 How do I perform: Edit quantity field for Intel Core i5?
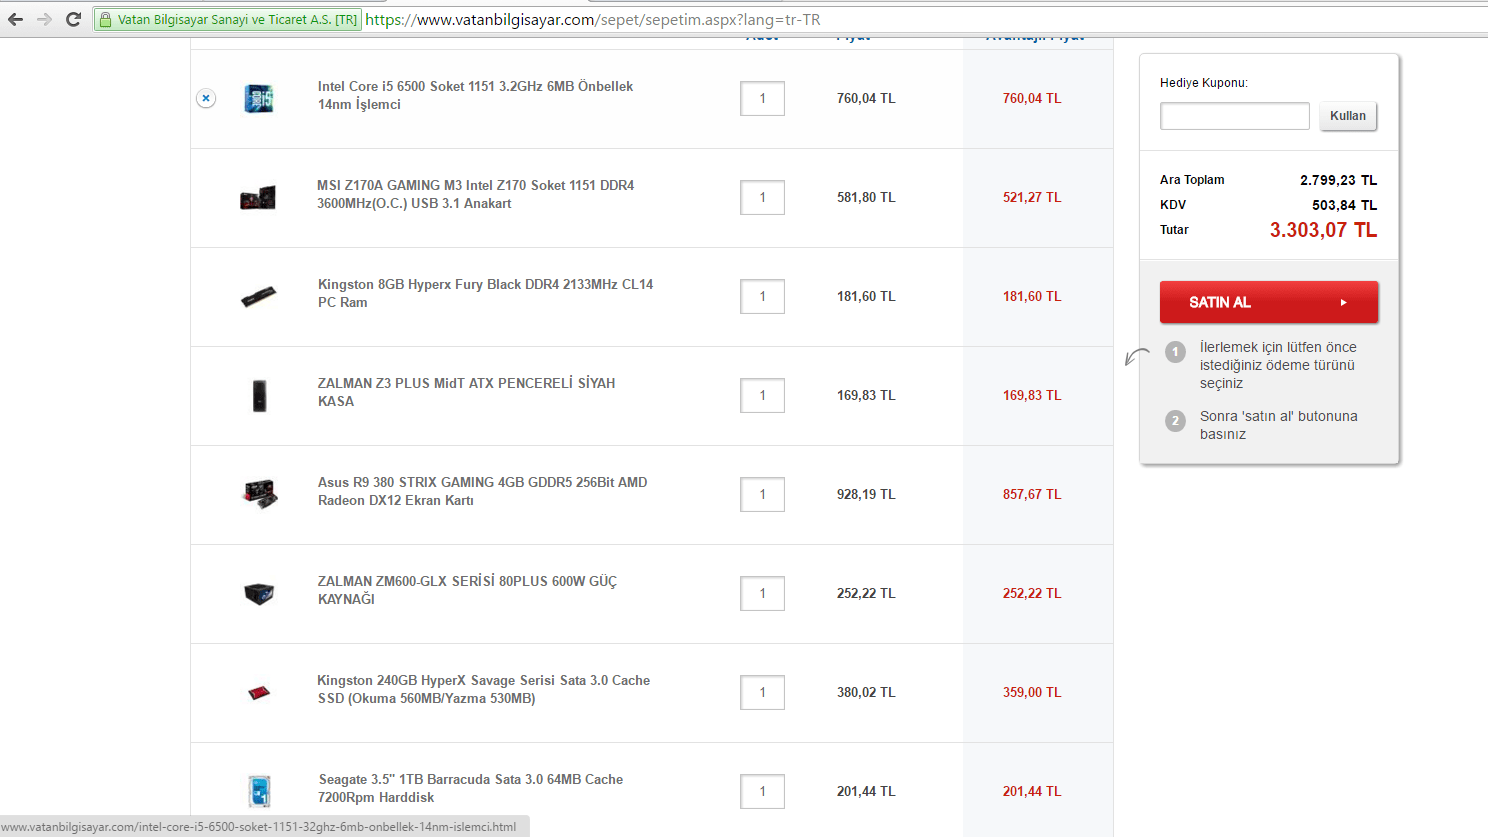[762, 98]
